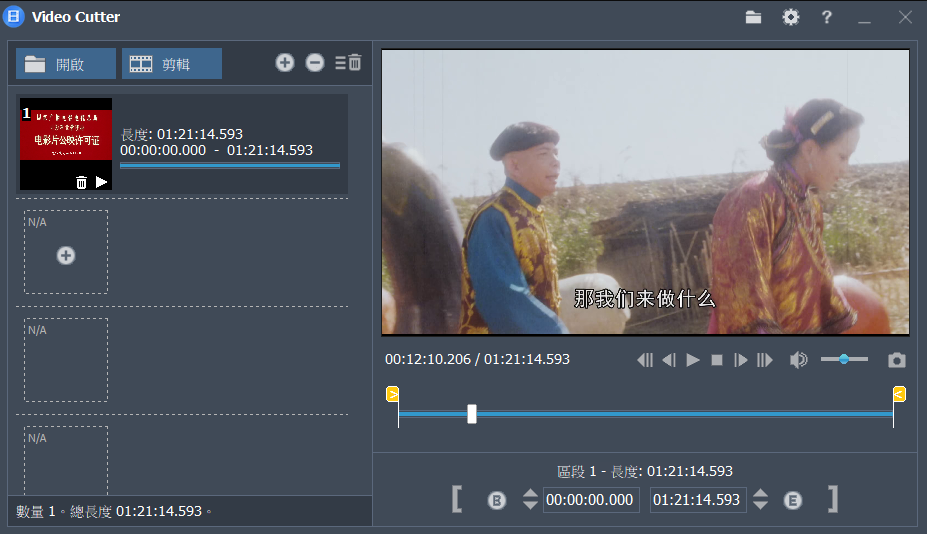Select the third N/A empty slot
Viewport: 927px width, 534px height.
(66, 460)
